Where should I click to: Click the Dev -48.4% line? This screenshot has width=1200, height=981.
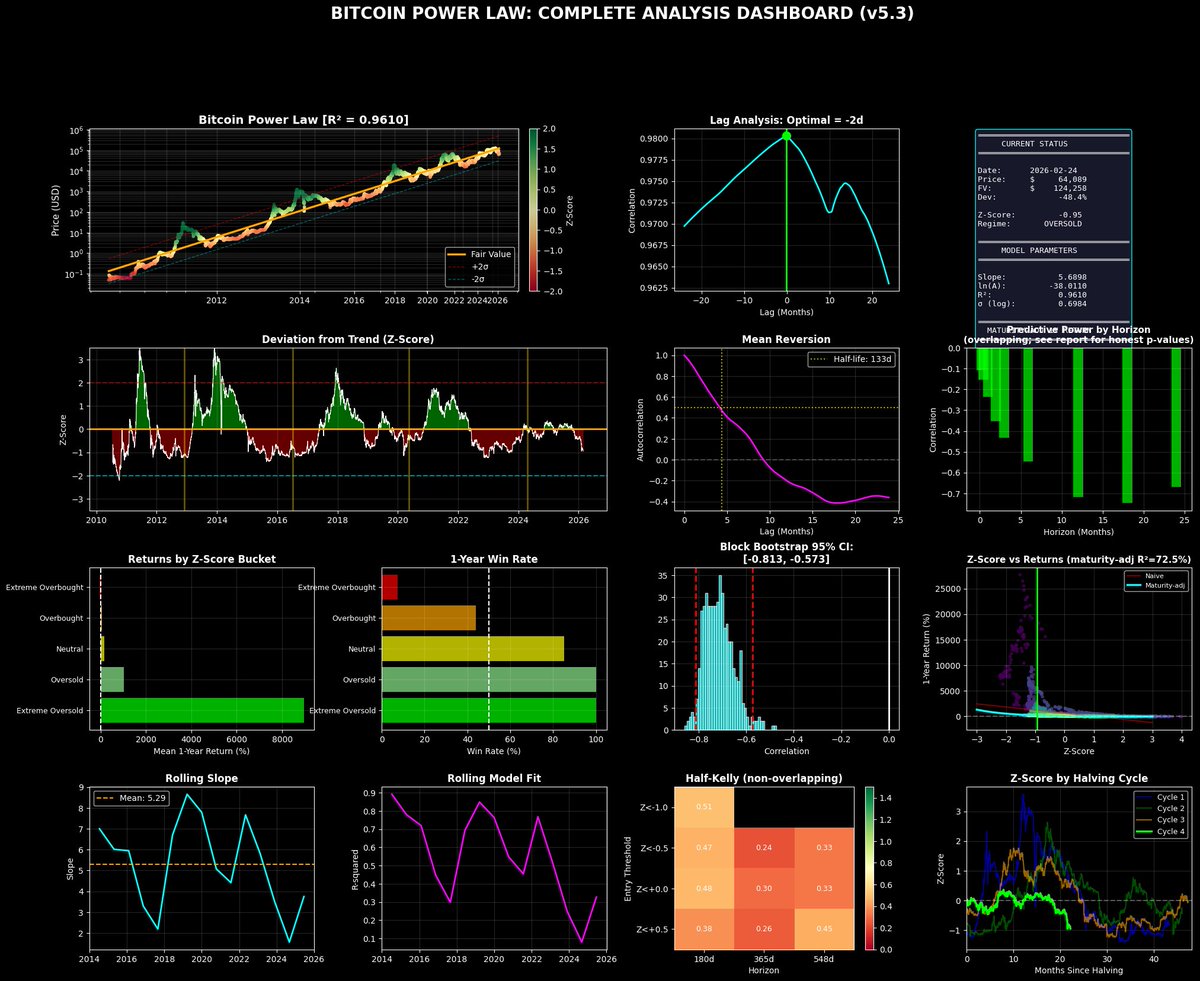pyautogui.click(x=1032, y=197)
